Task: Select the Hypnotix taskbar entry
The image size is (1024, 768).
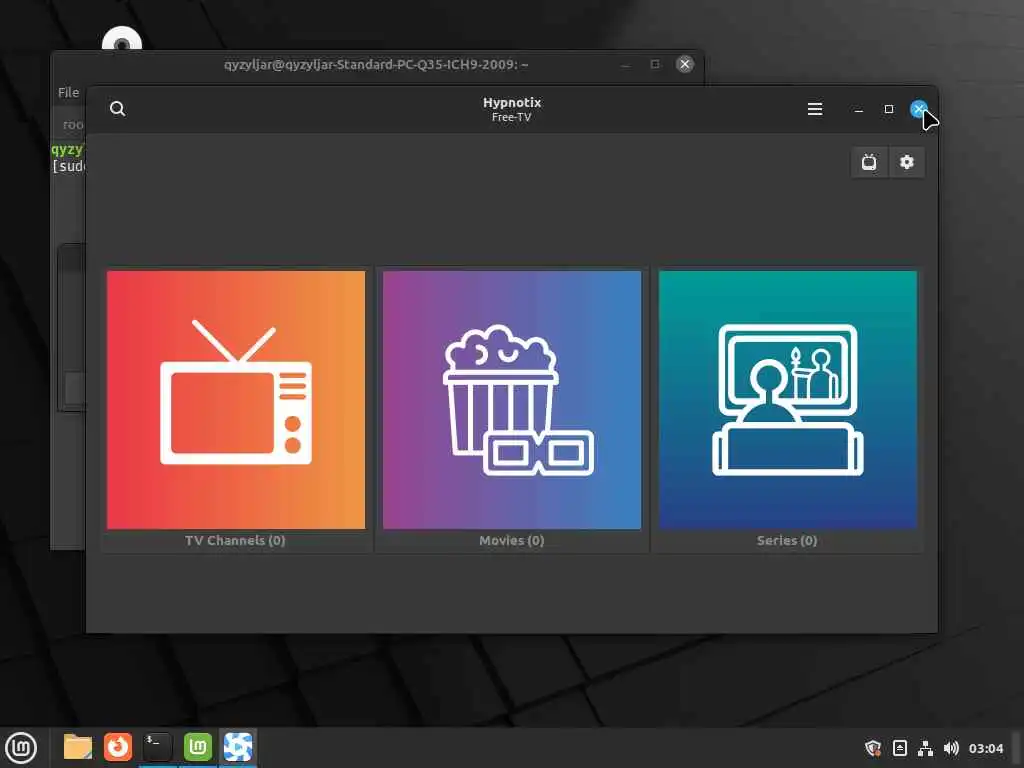Action: tap(238, 747)
